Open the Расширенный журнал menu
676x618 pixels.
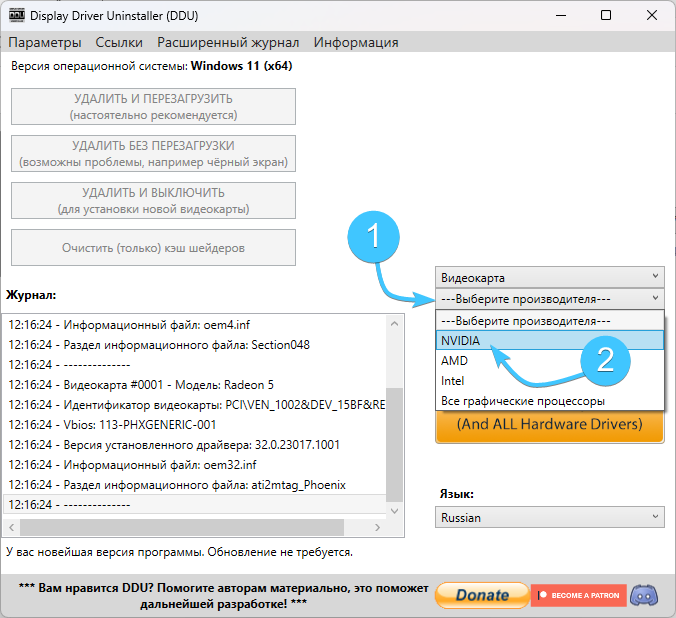tap(228, 42)
